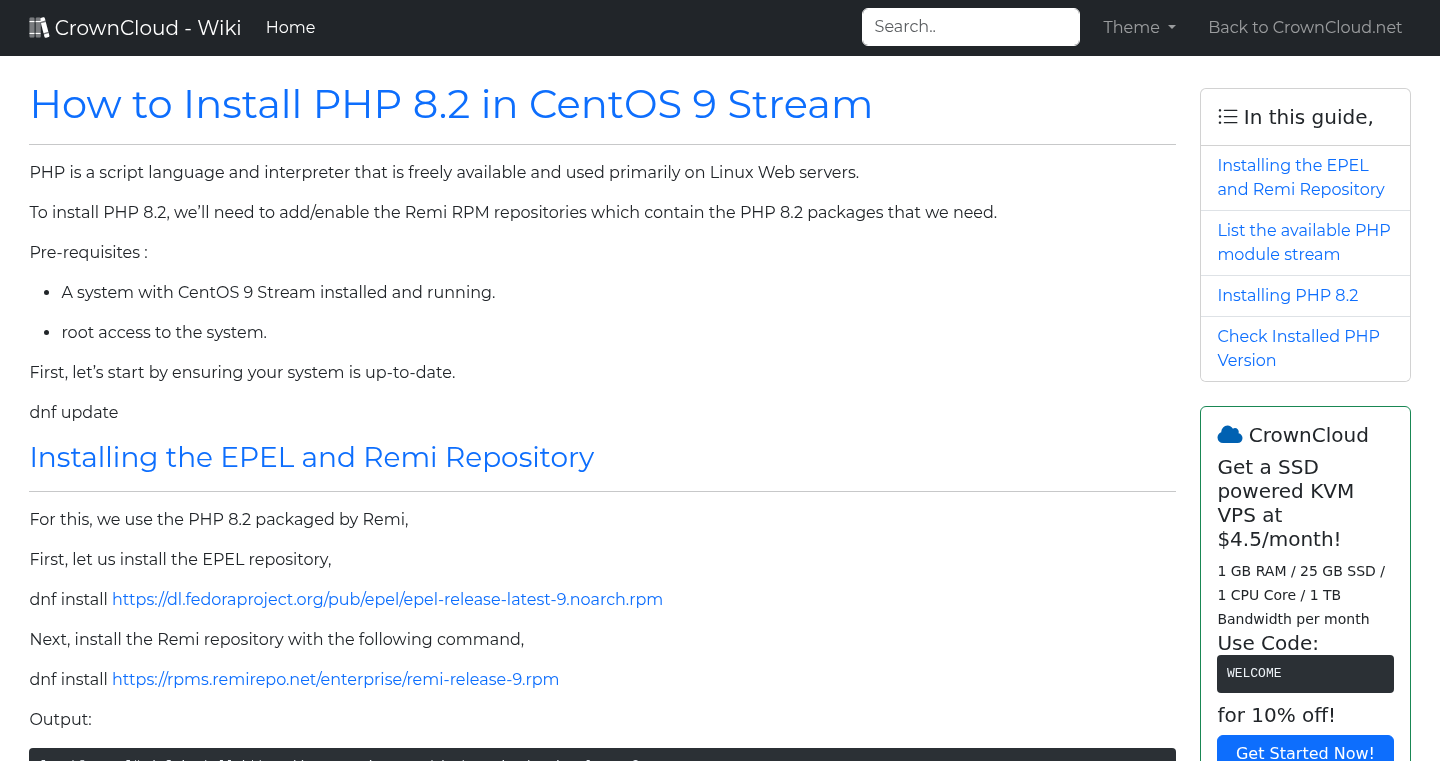The image size is (1440, 761).
Task: Open the 'Installing PHP 8.2' guide section
Action: coord(1288,295)
